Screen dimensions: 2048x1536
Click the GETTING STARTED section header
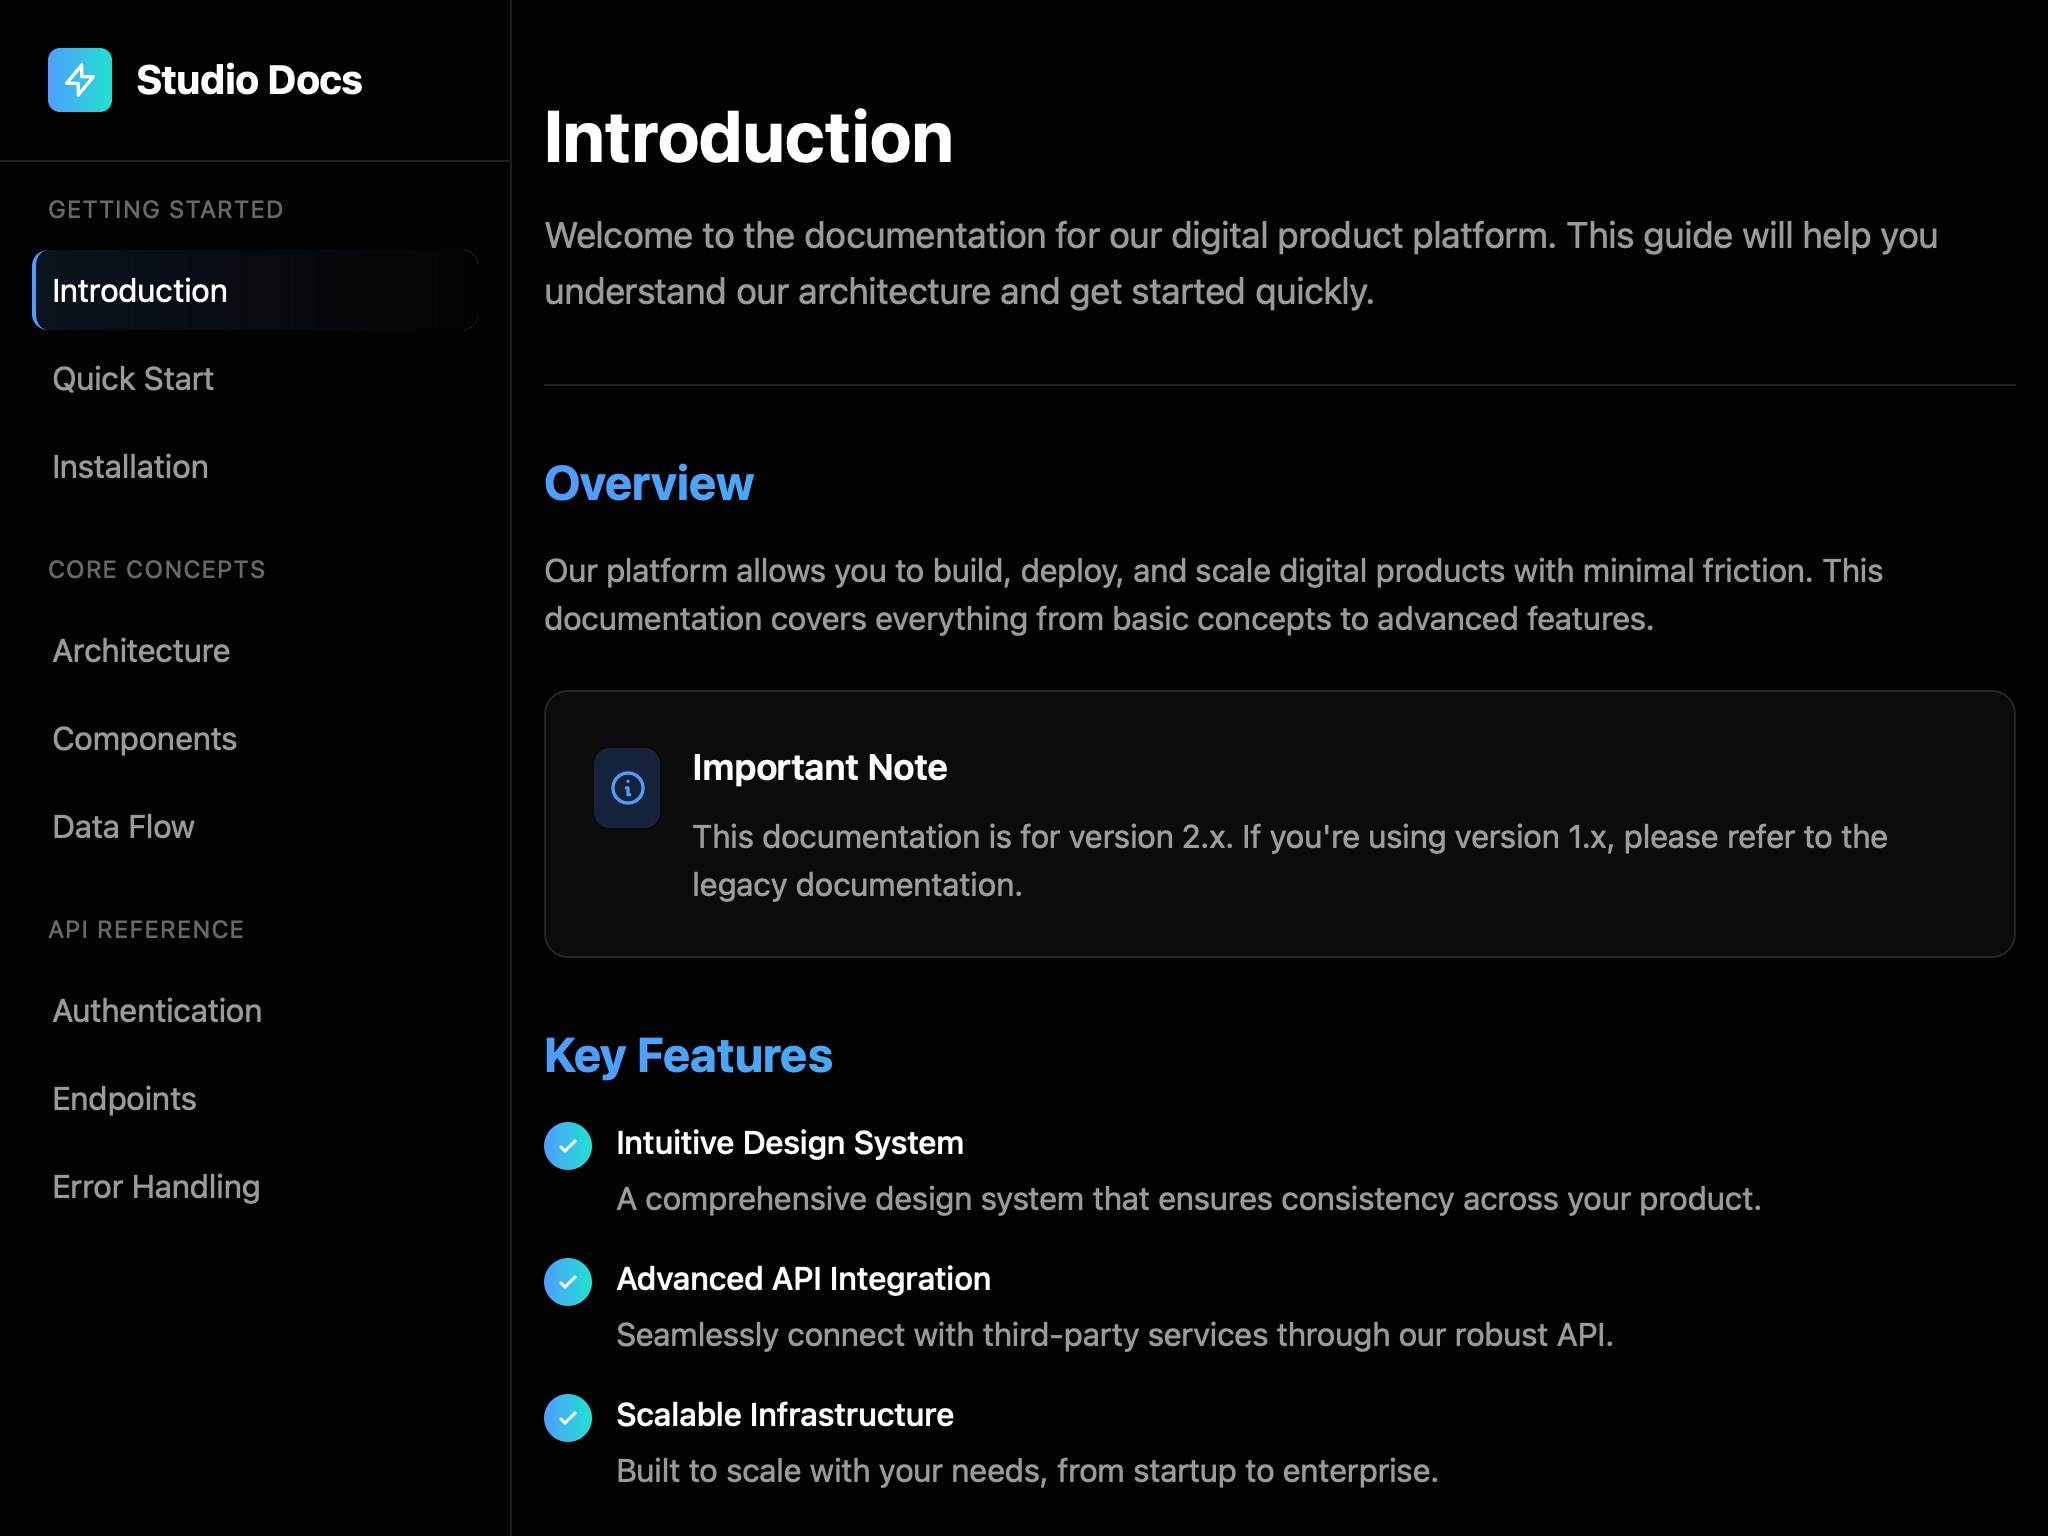coord(166,209)
